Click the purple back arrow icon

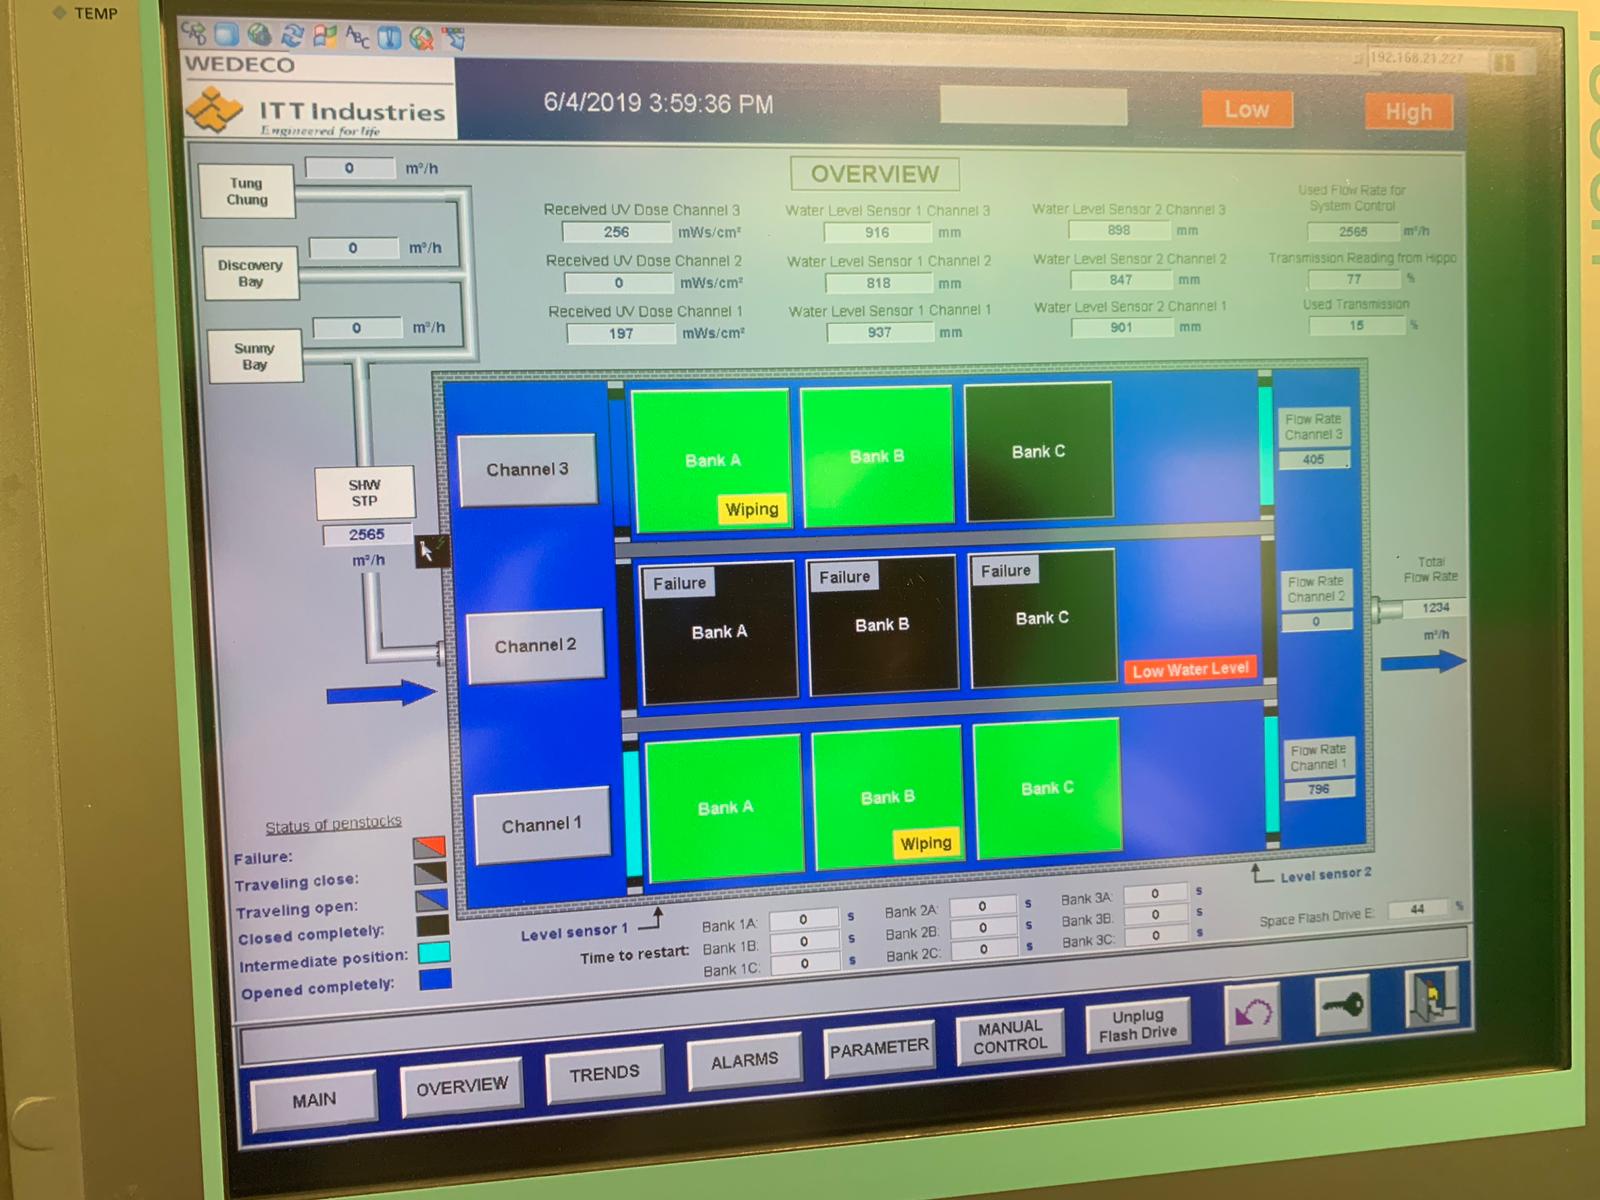pyautogui.click(x=1252, y=1013)
